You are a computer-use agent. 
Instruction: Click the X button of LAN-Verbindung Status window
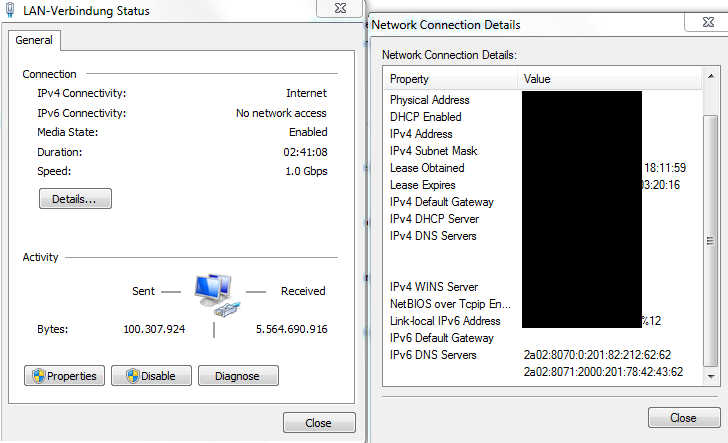(x=340, y=8)
